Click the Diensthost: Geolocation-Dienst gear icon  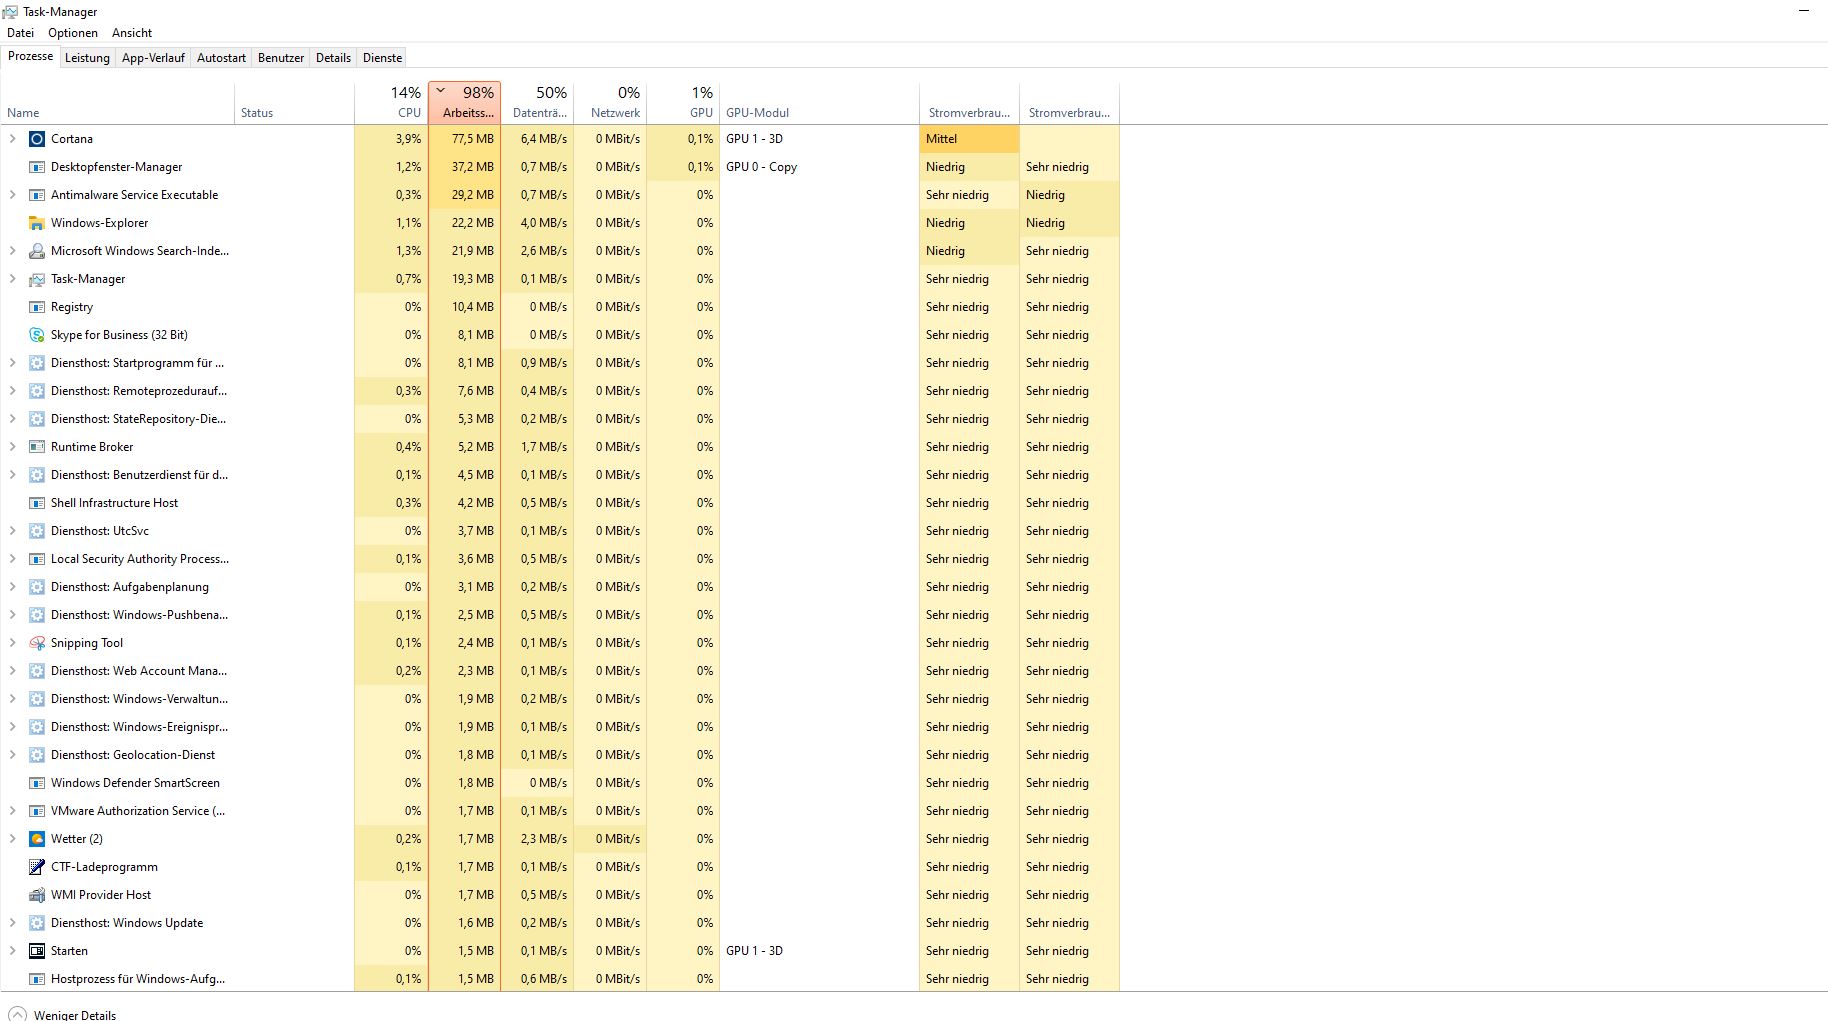pos(37,755)
